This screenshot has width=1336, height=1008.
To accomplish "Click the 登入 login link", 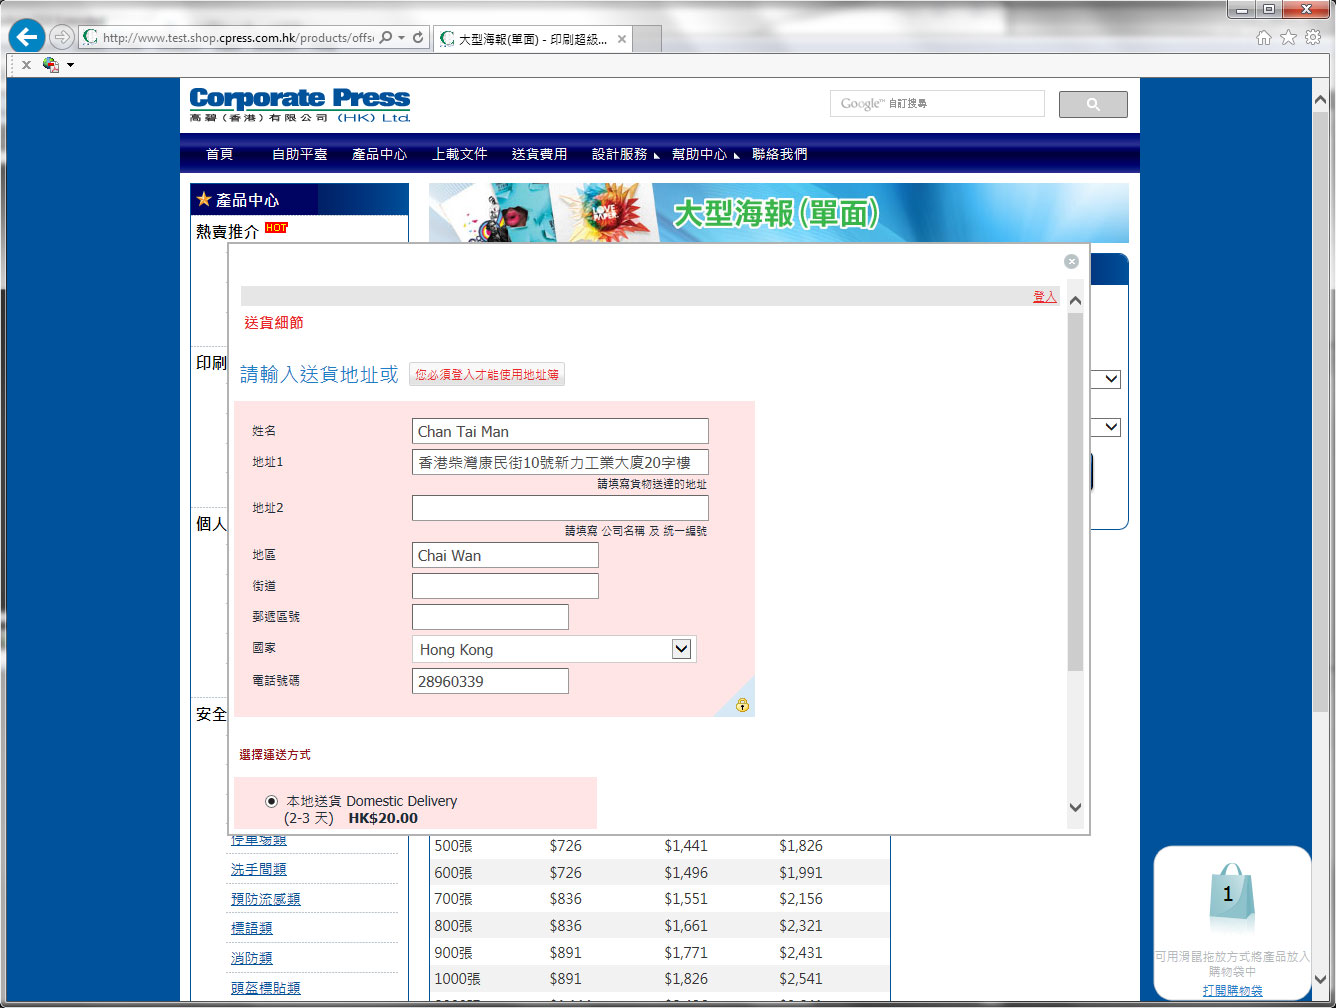I will pos(1044,297).
